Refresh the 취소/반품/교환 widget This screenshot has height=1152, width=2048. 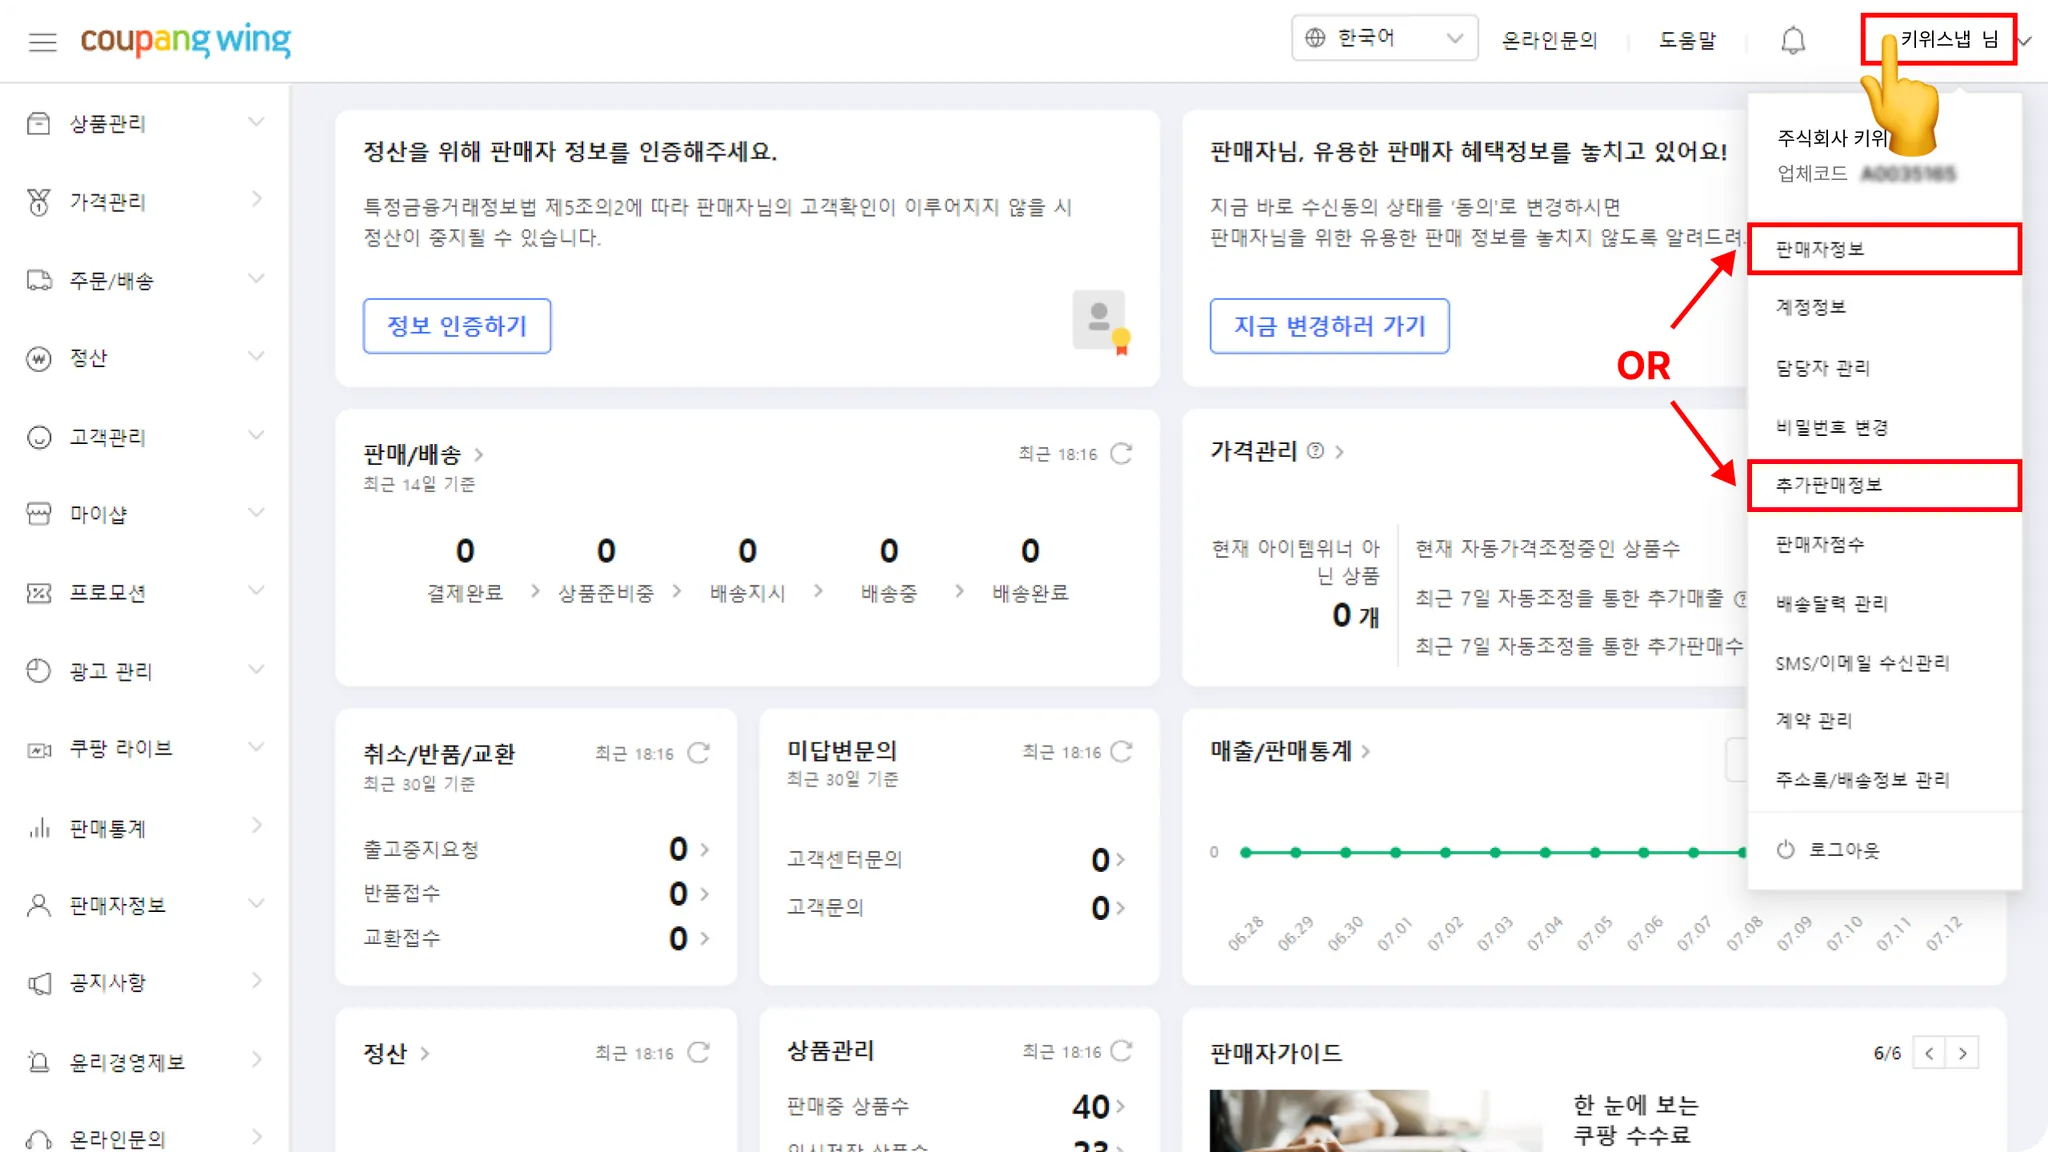tap(699, 753)
